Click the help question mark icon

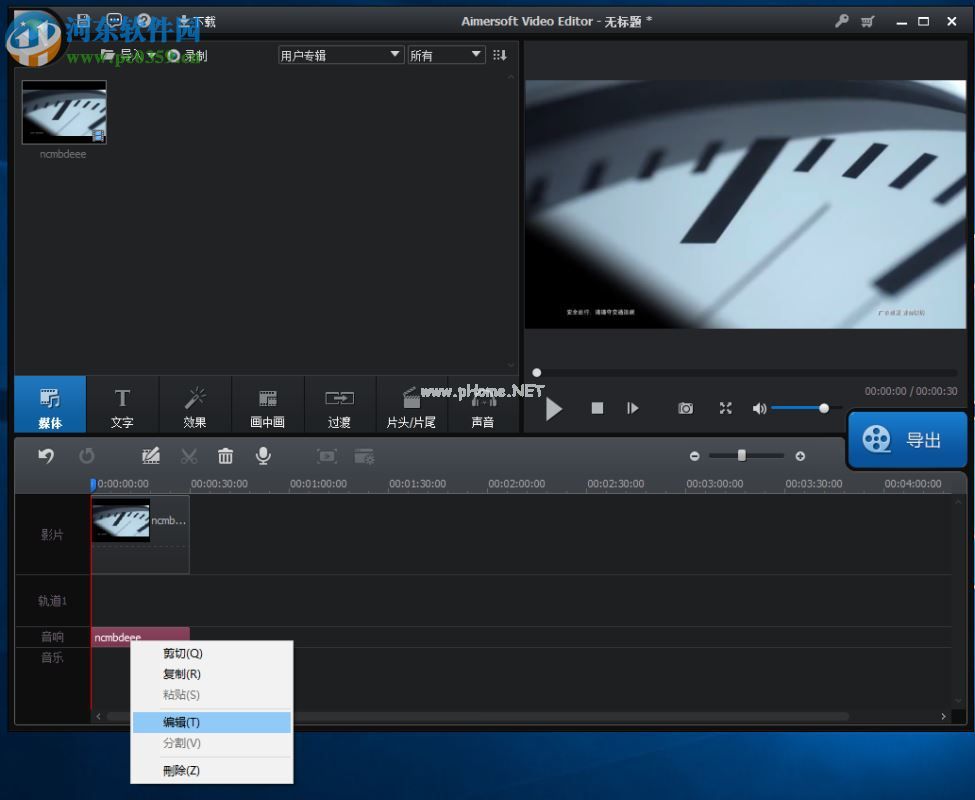pos(143,18)
